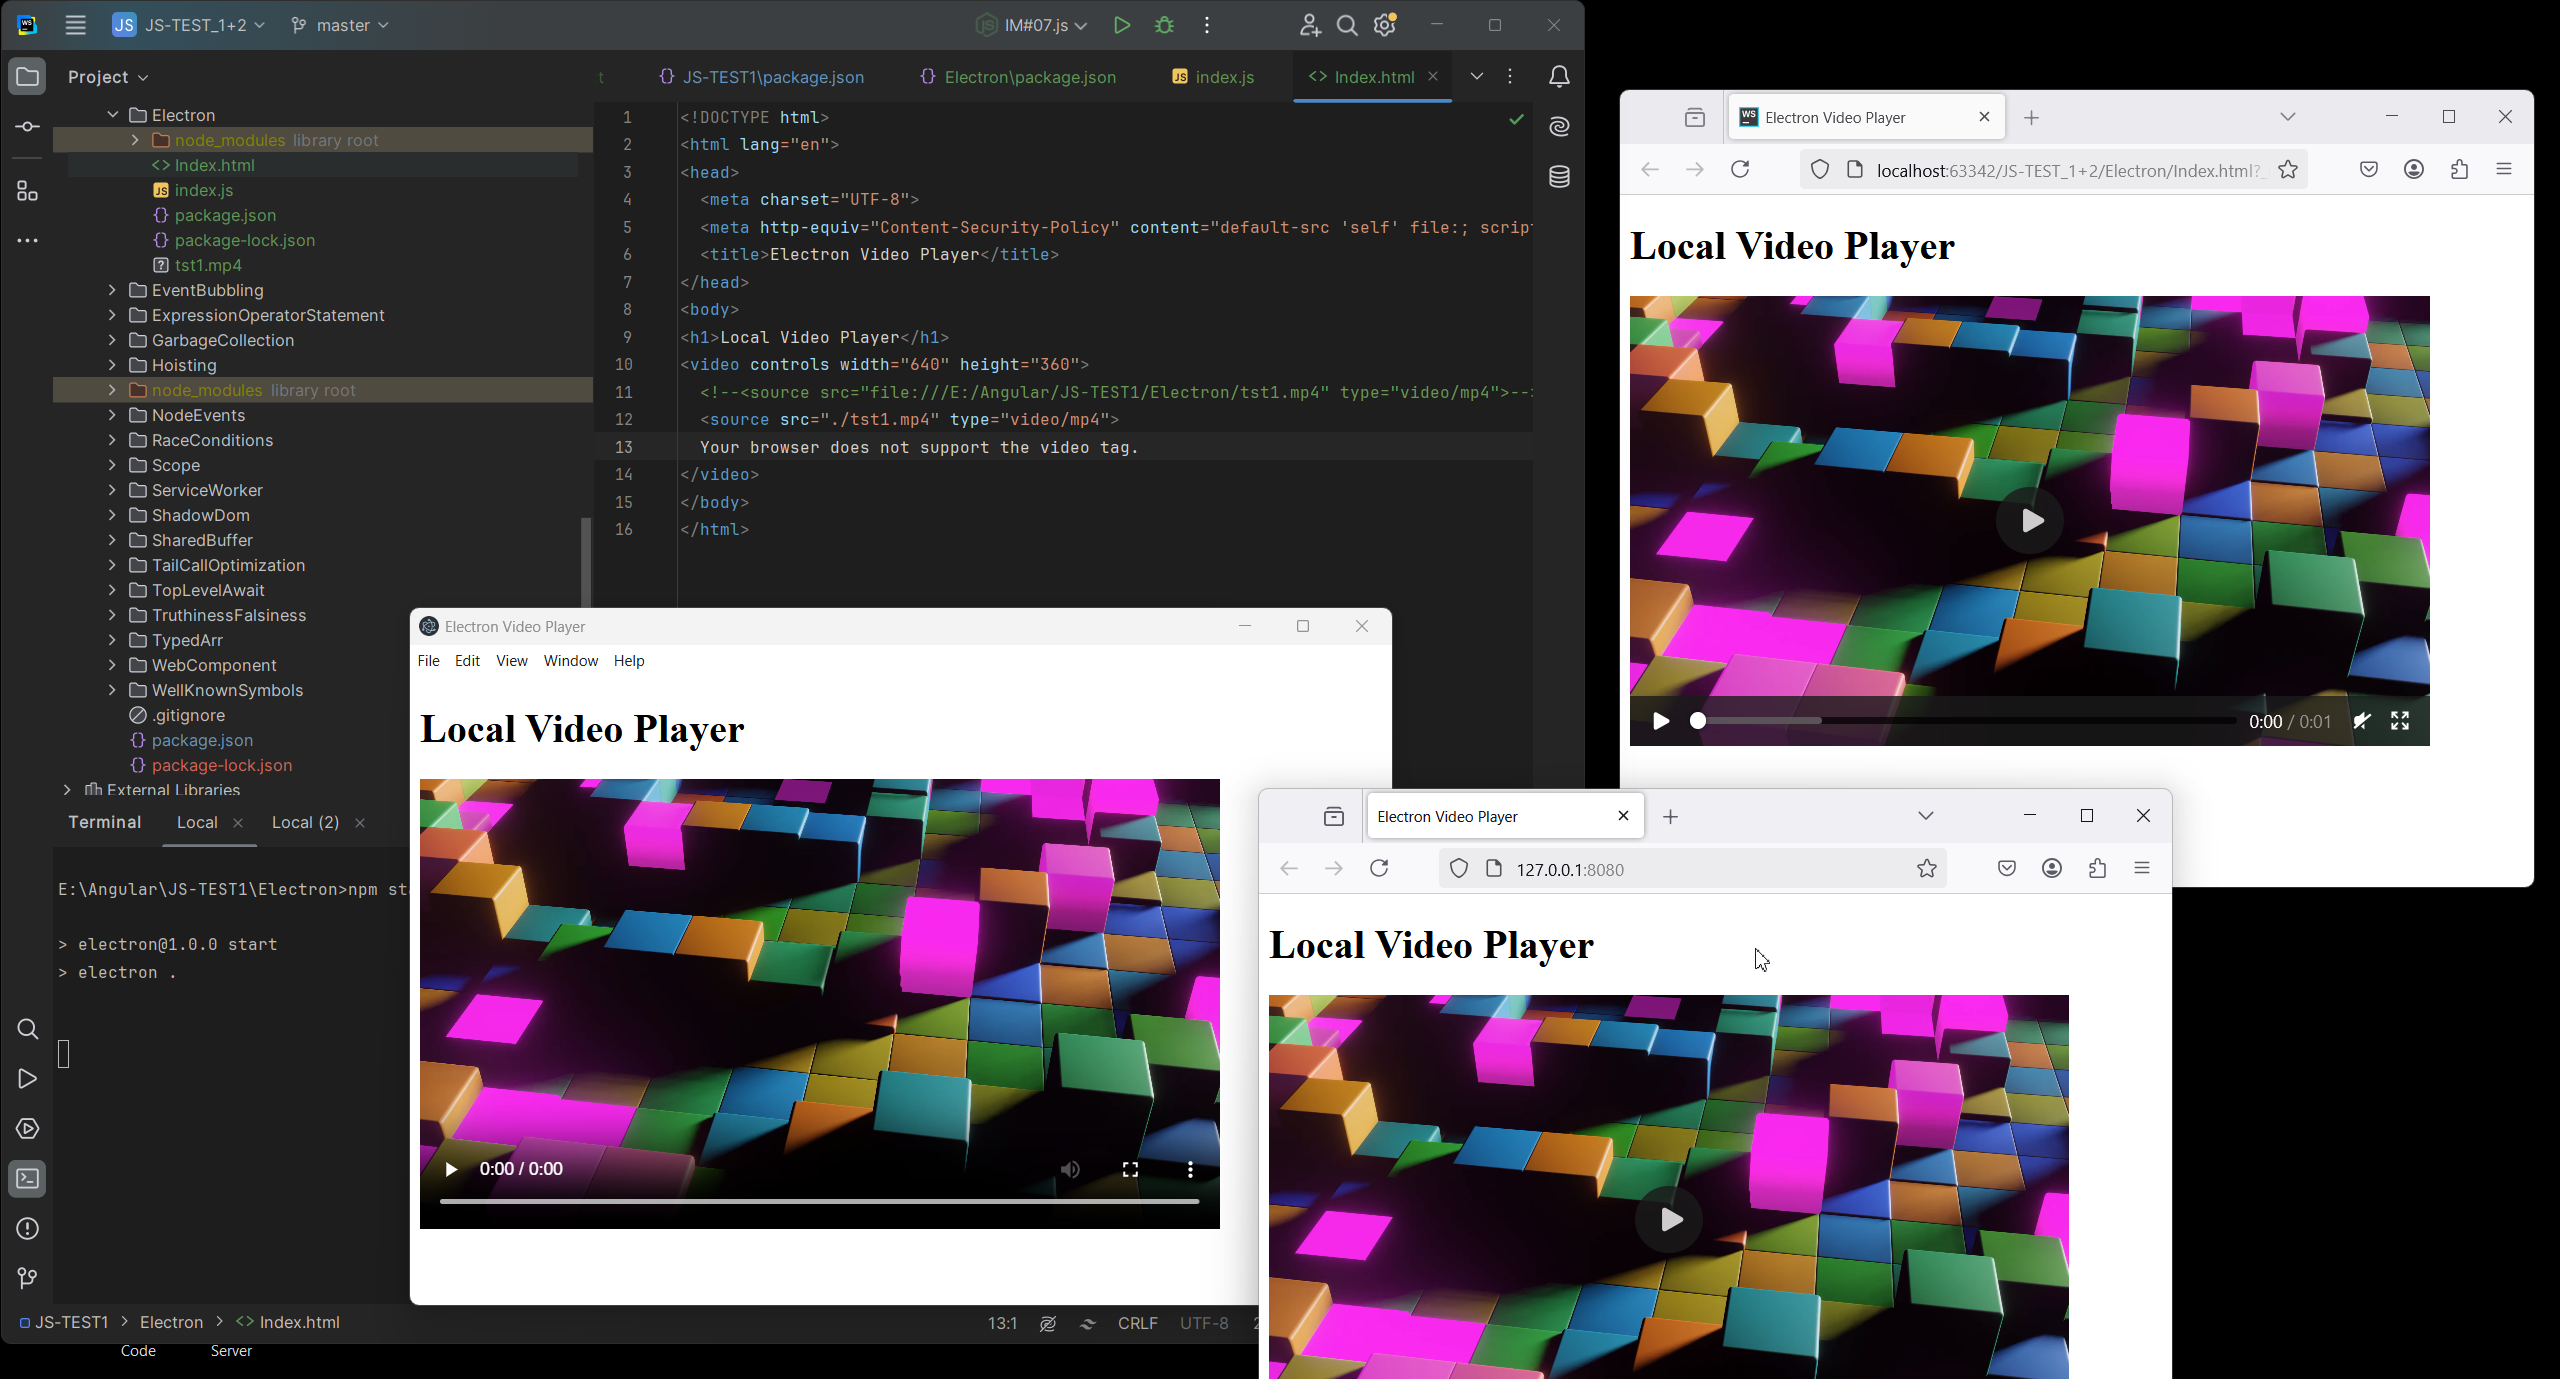Screen dimensions: 2560x1379
Task: Click the Run button in WebStorm toolbar
Action: (1121, 25)
